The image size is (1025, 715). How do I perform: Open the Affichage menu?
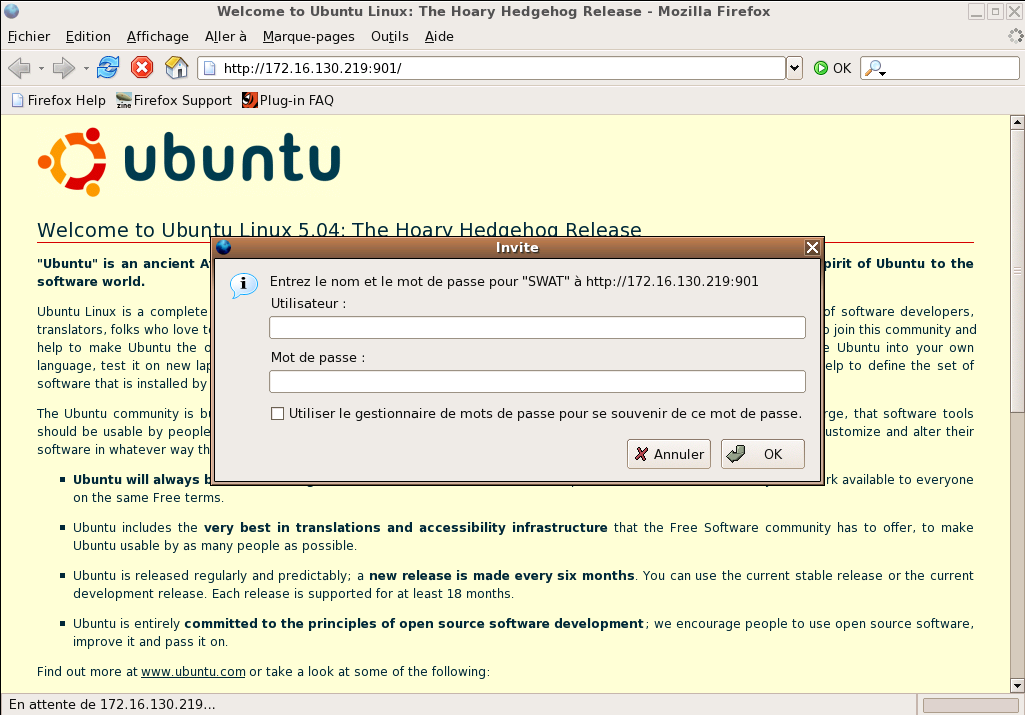click(x=158, y=37)
